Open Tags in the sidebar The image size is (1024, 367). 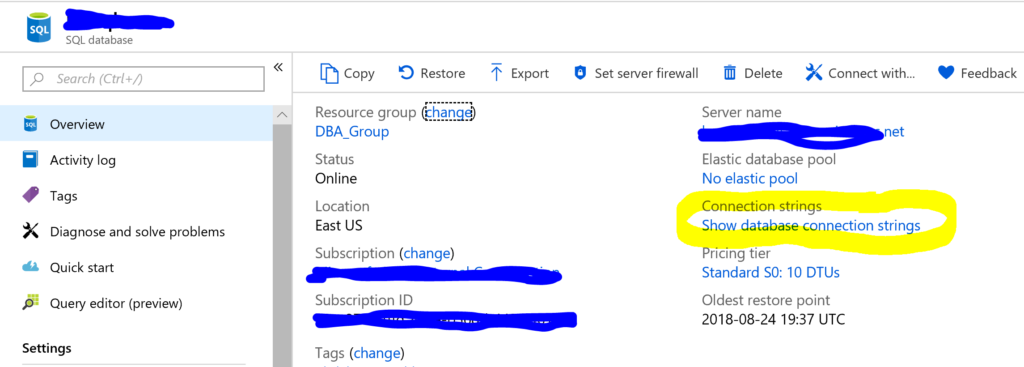[136, 195]
